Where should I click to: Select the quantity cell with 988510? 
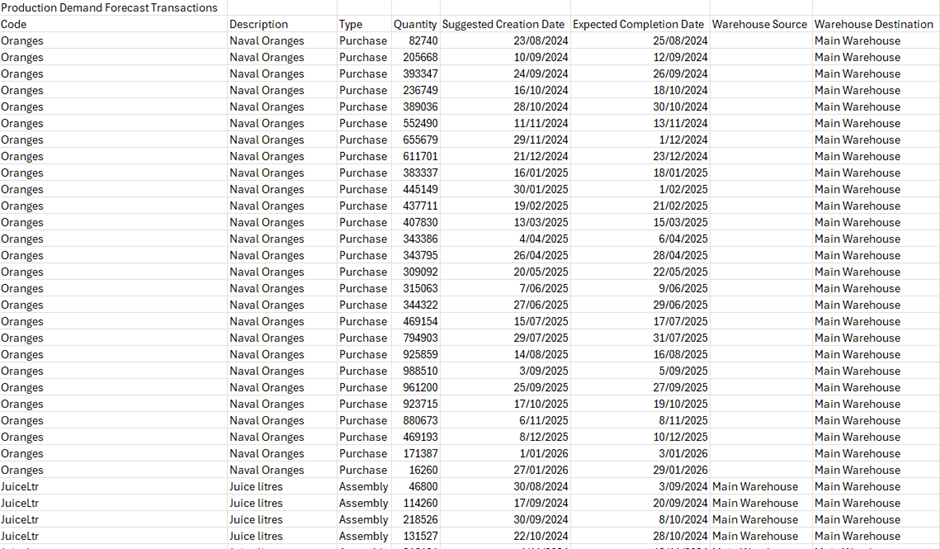(420, 371)
